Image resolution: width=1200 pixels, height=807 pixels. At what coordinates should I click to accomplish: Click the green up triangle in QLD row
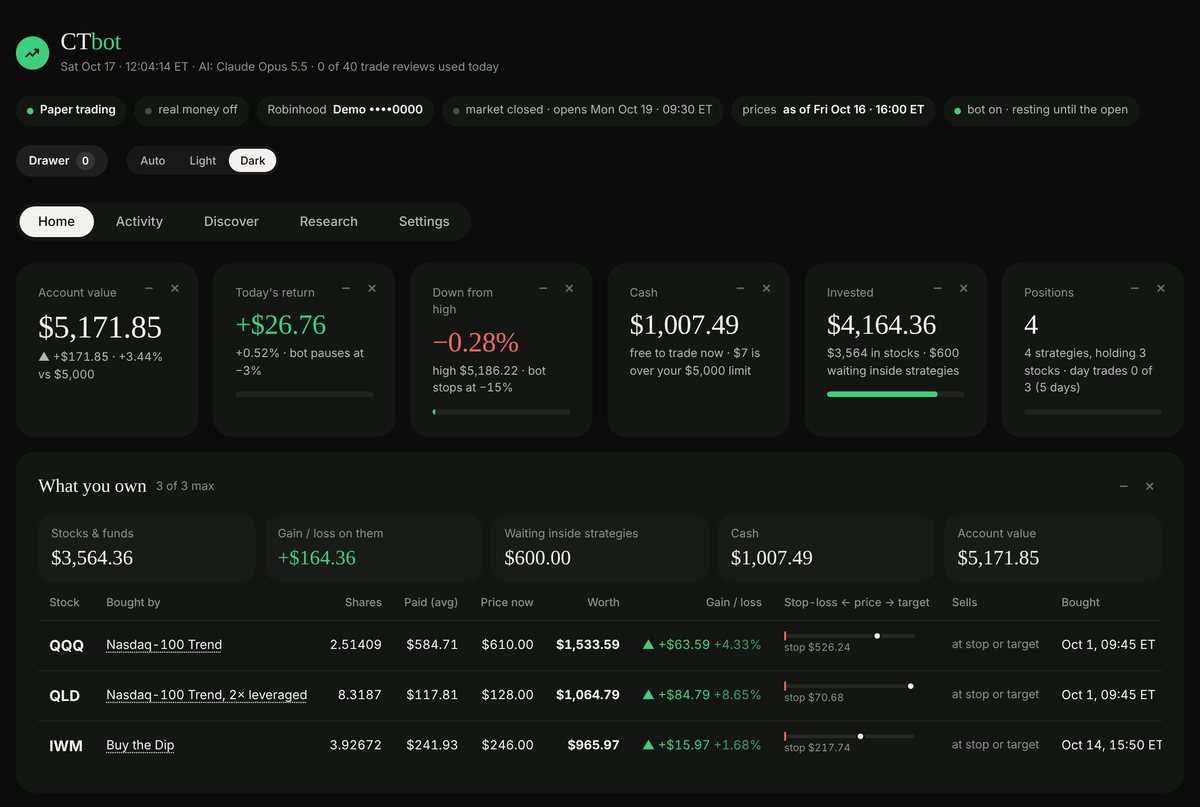click(648, 695)
